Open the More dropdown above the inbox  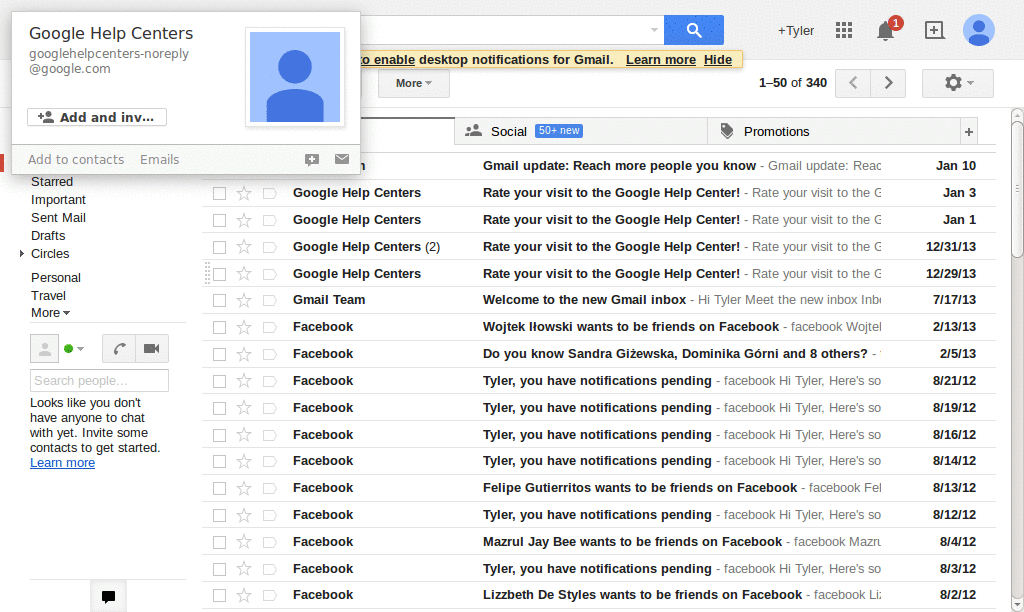tap(413, 83)
